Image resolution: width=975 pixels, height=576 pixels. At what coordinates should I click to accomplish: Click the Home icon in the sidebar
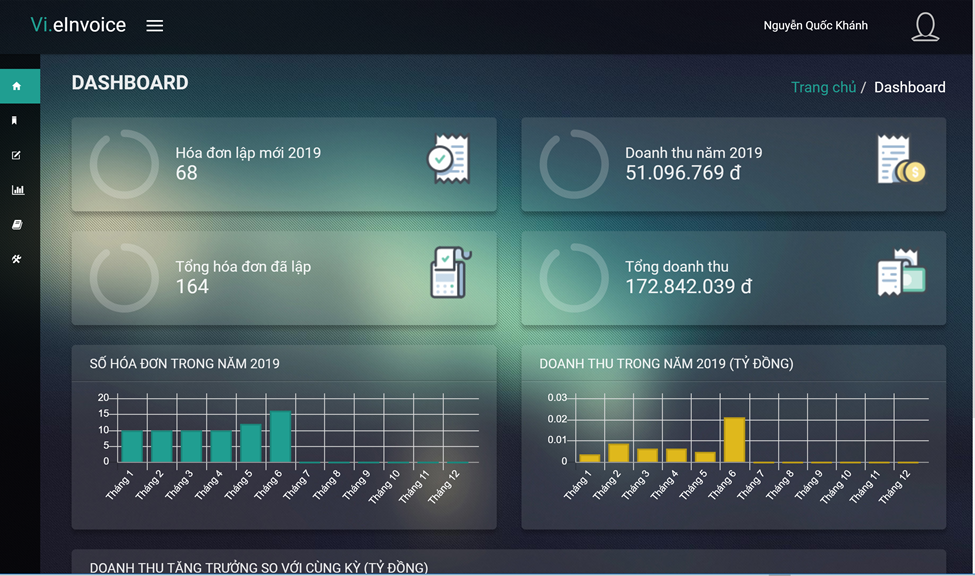[x=16, y=86]
